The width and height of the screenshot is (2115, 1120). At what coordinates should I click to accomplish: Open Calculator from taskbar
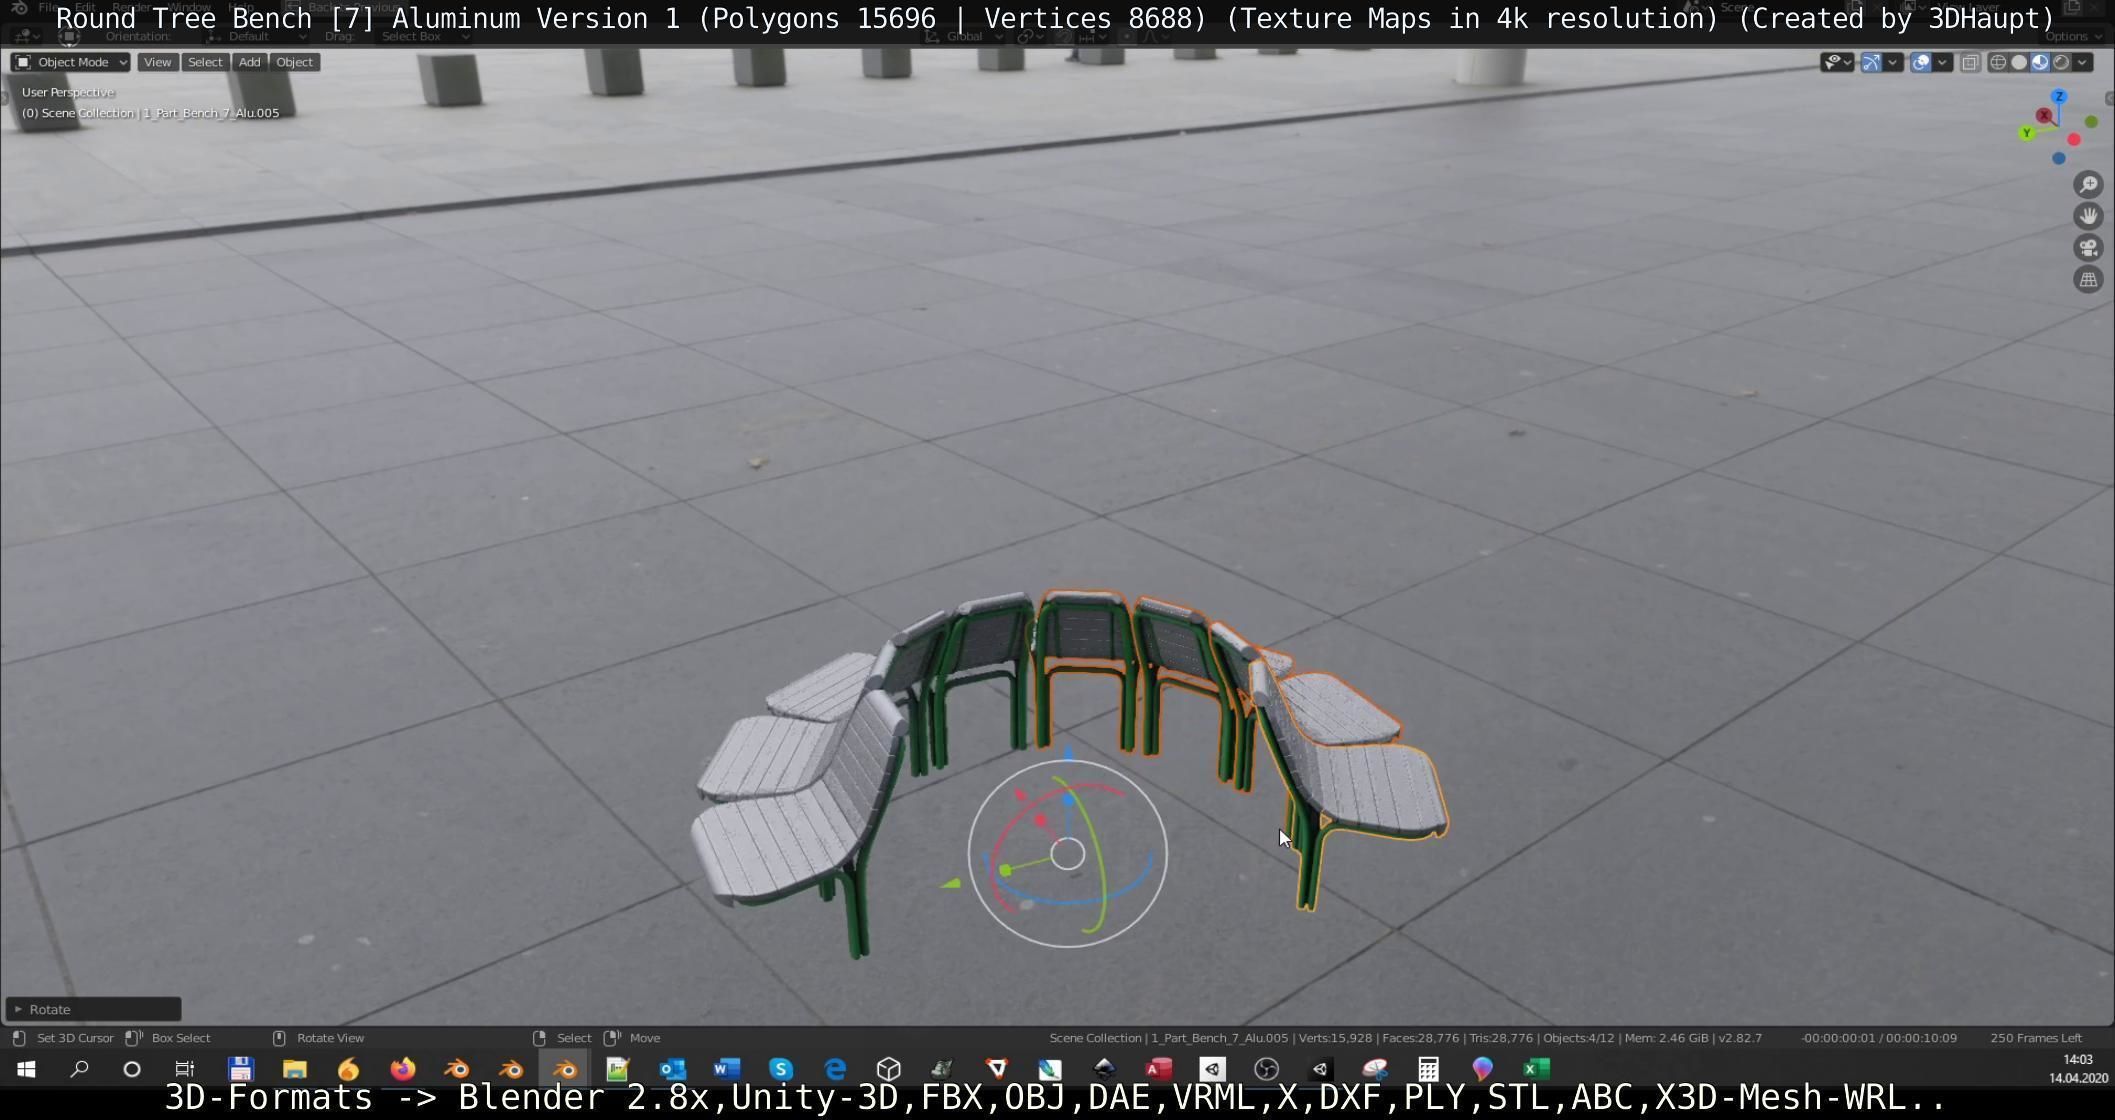coord(1428,1069)
